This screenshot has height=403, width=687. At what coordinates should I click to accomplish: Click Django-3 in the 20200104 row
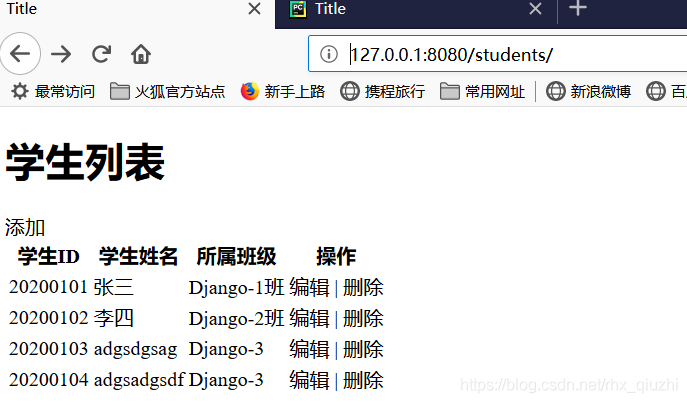[226, 380]
